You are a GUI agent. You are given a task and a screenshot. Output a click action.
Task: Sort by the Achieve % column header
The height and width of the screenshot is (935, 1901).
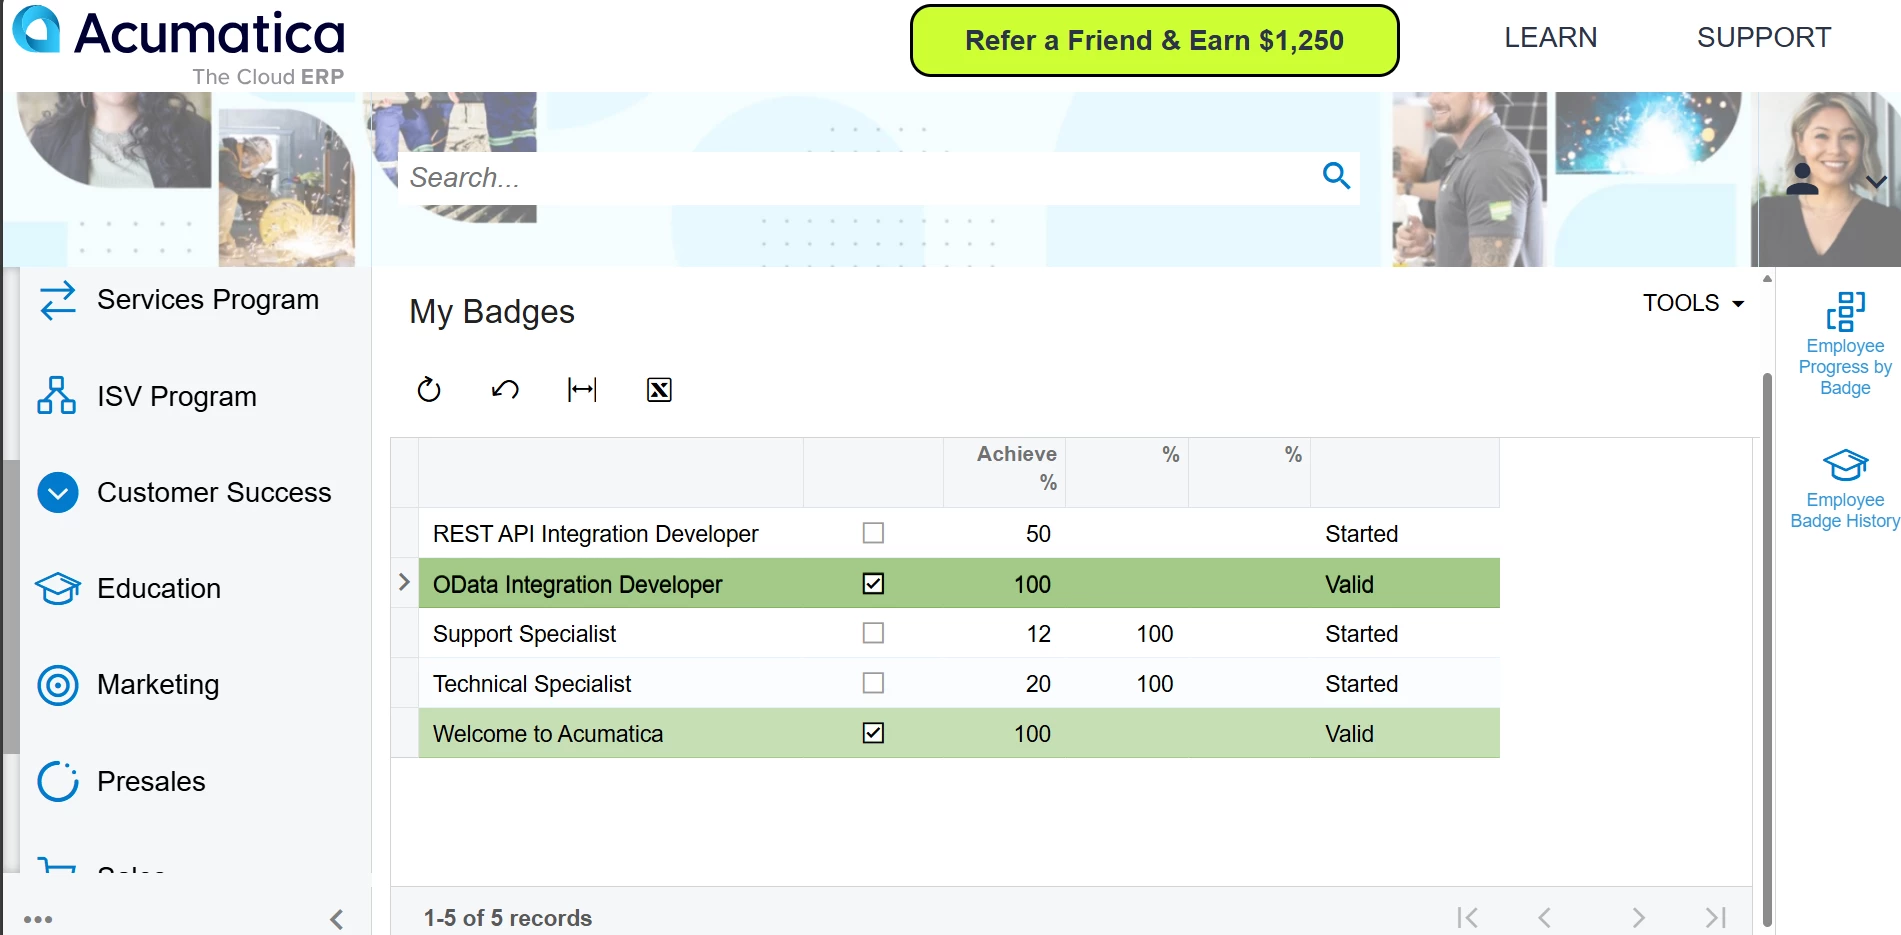click(x=1004, y=472)
